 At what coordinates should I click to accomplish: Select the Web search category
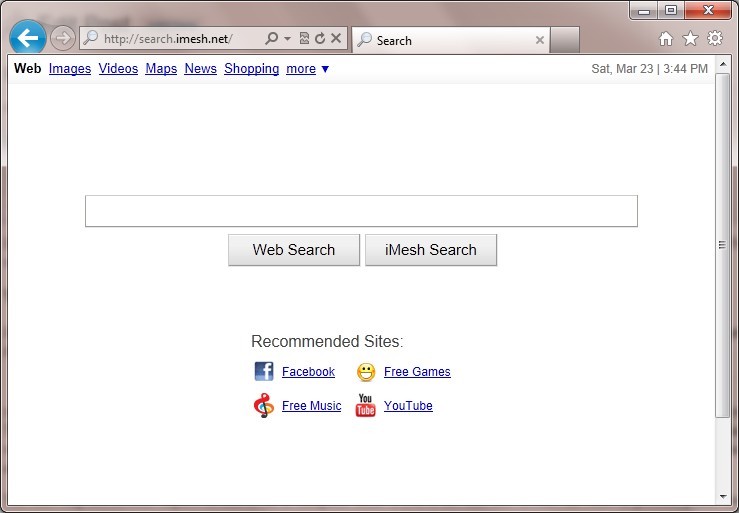(27, 68)
